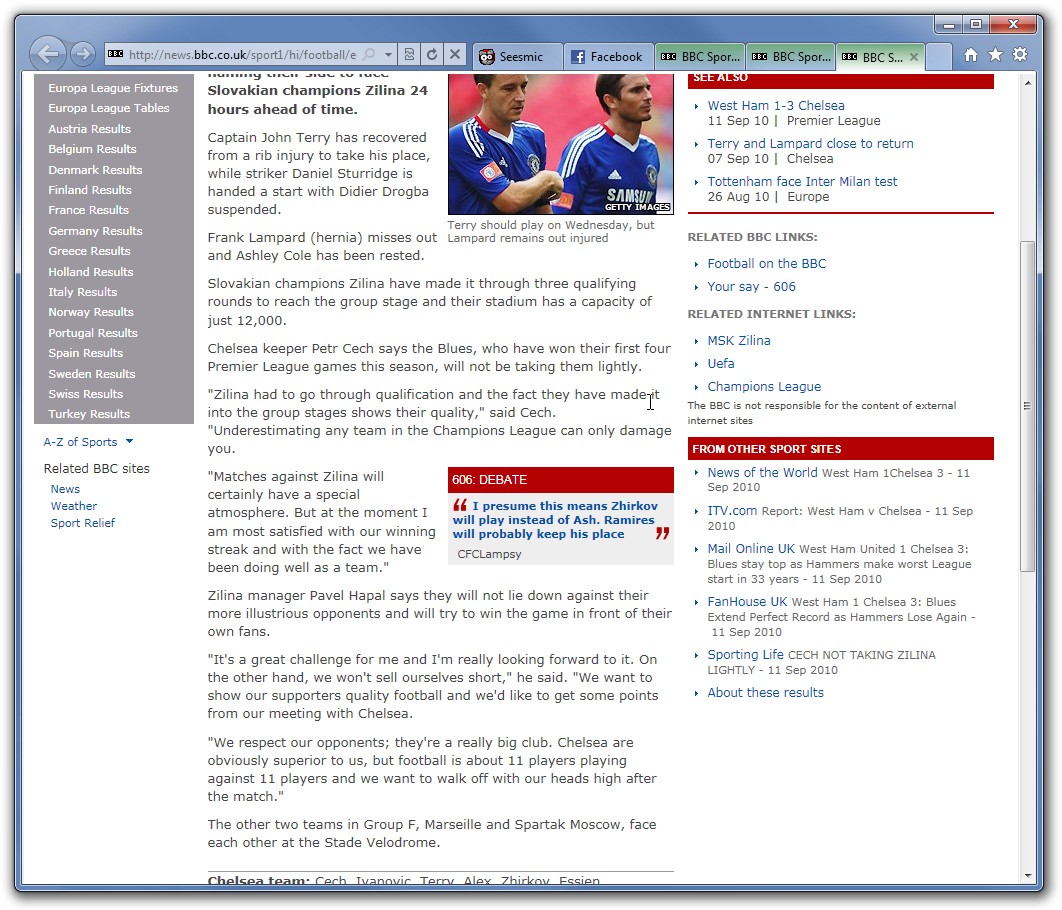1062x910 pixels.
Task: Read the Sporting Life Cech article
Action: tap(746, 654)
